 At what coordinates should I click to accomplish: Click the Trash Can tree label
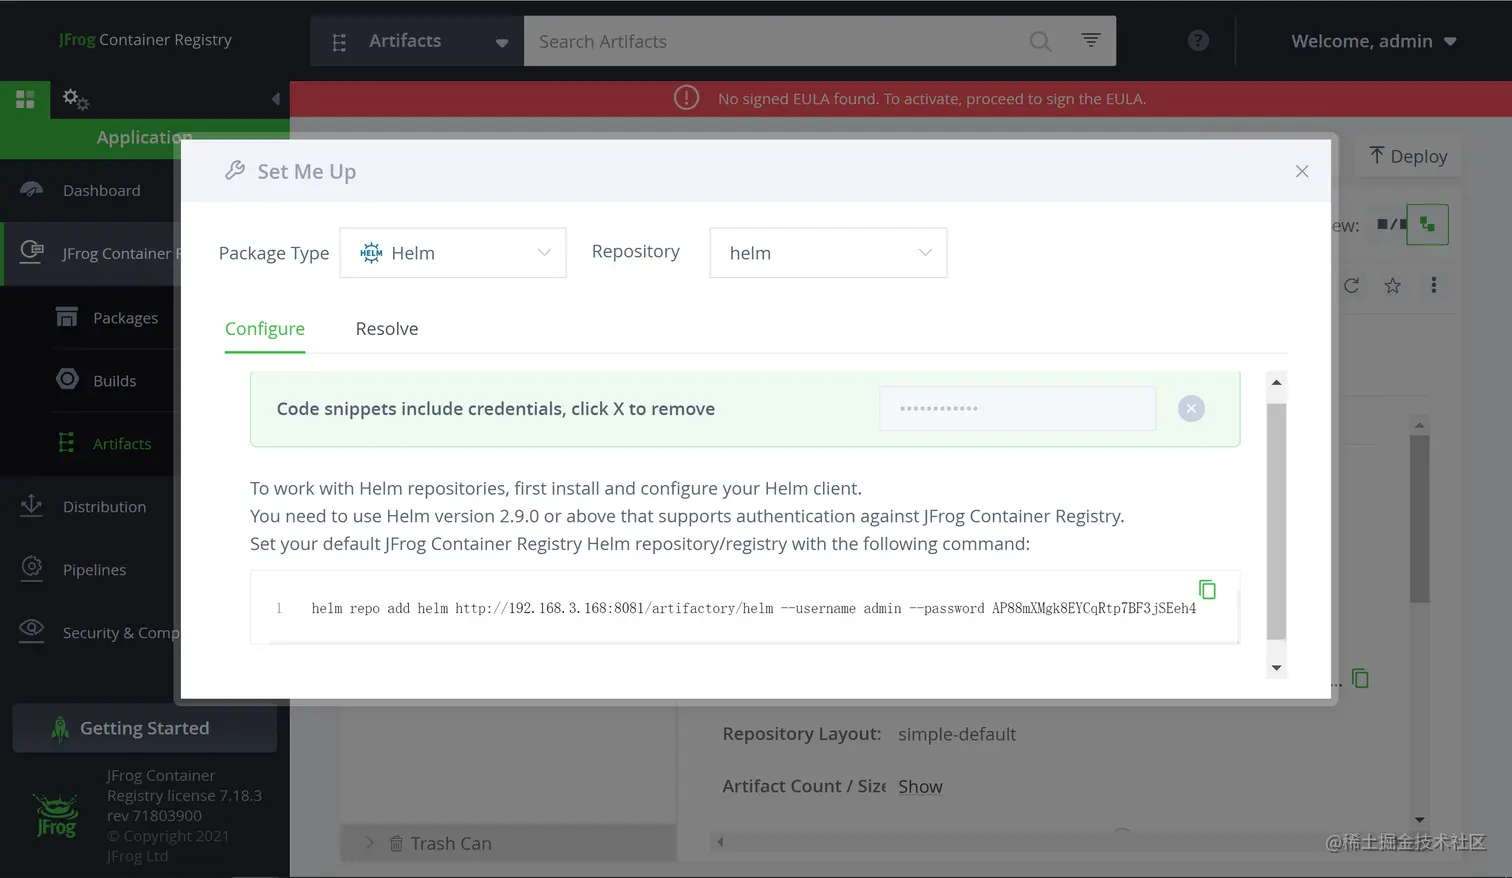tap(451, 844)
